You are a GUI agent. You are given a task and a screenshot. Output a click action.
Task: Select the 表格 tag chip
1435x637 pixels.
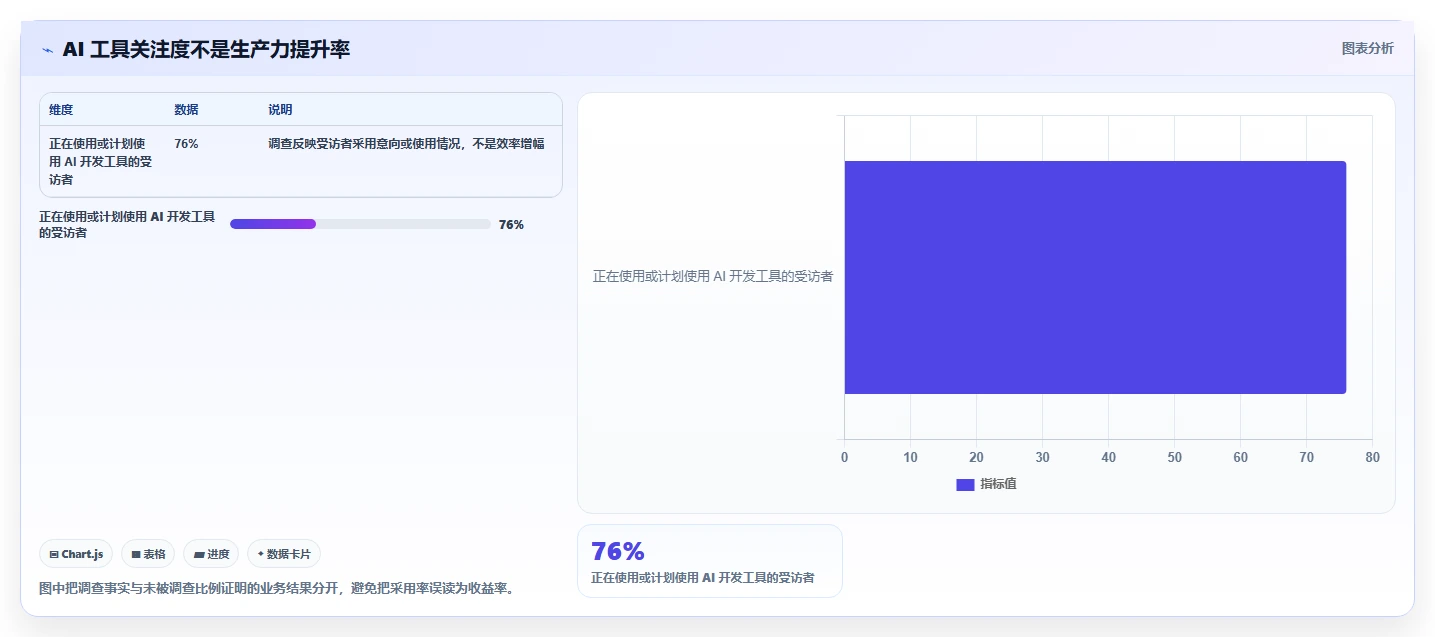pos(148,554)
